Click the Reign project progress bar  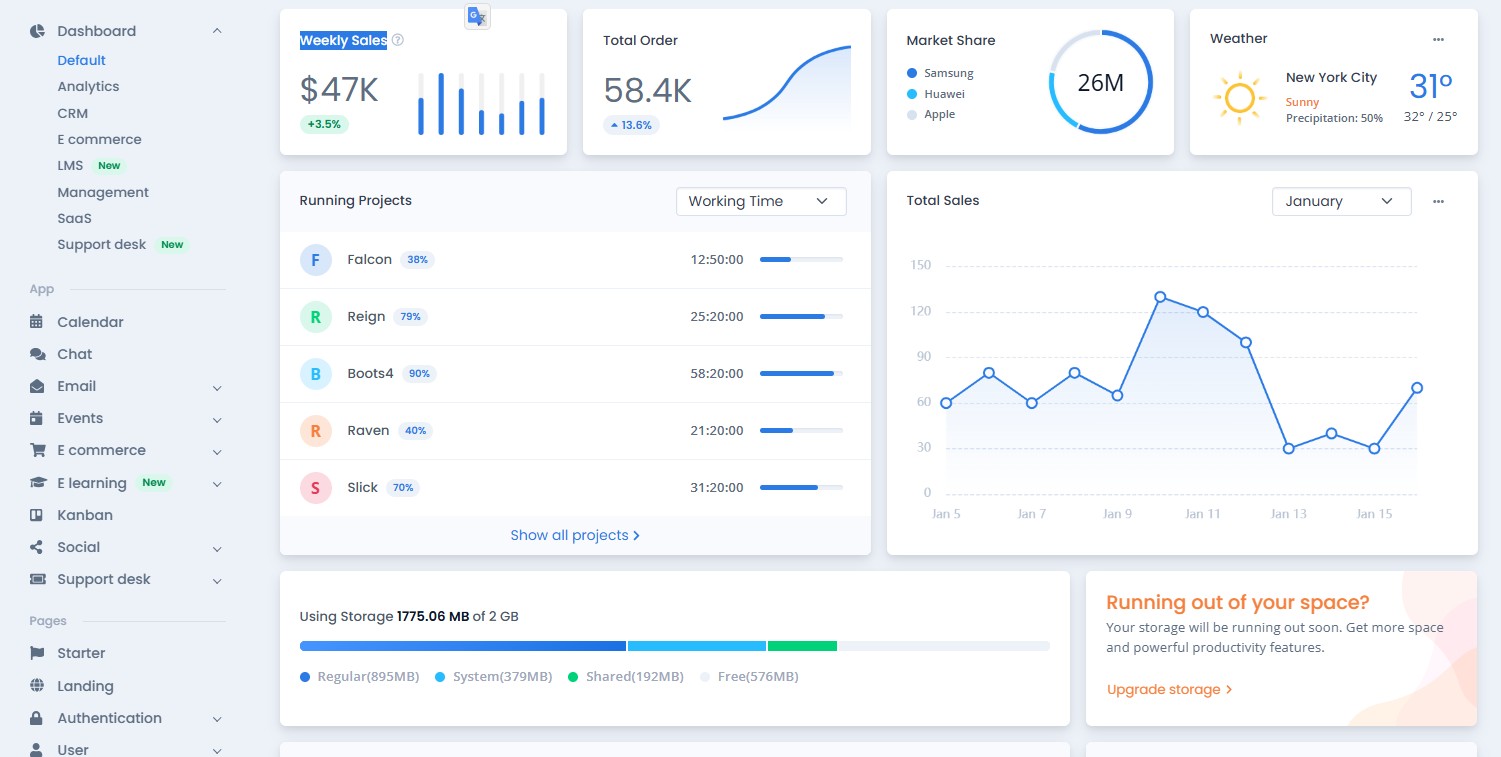(x=801, y=316)
